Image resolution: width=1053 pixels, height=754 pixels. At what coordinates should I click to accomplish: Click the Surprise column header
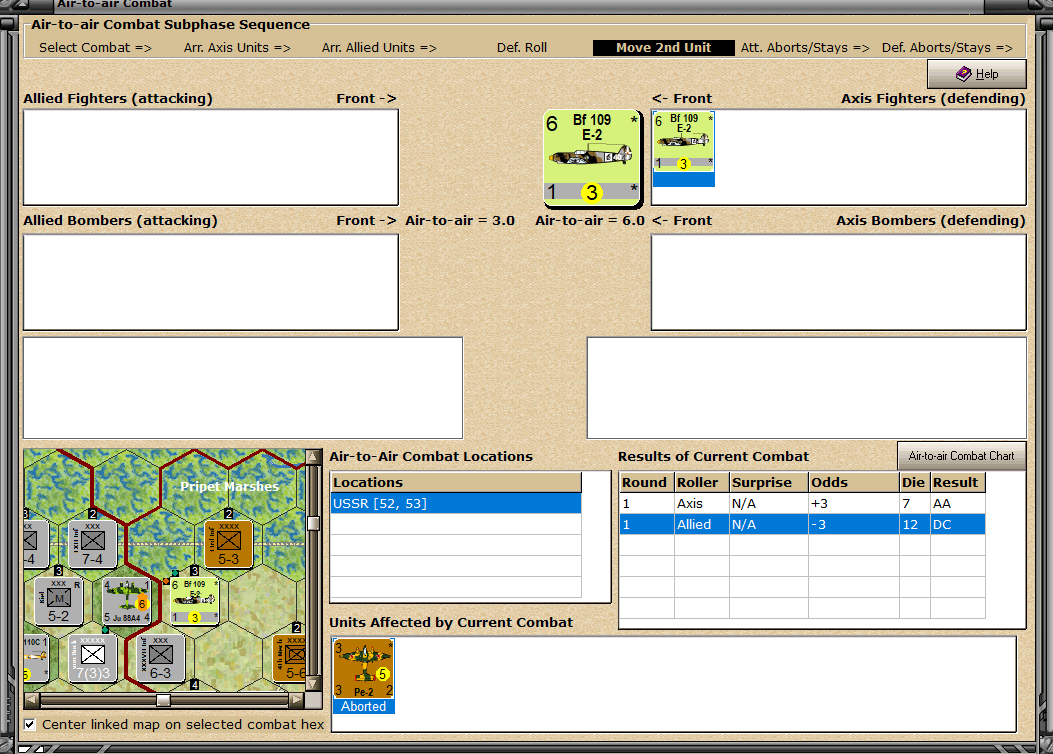point(769,482)
